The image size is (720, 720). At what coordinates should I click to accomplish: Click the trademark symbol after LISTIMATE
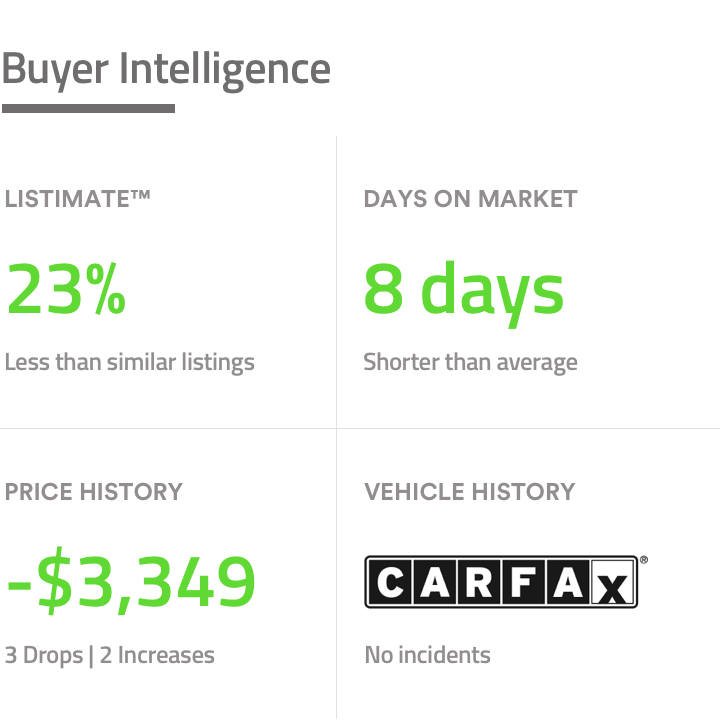(x=139, y=194)
